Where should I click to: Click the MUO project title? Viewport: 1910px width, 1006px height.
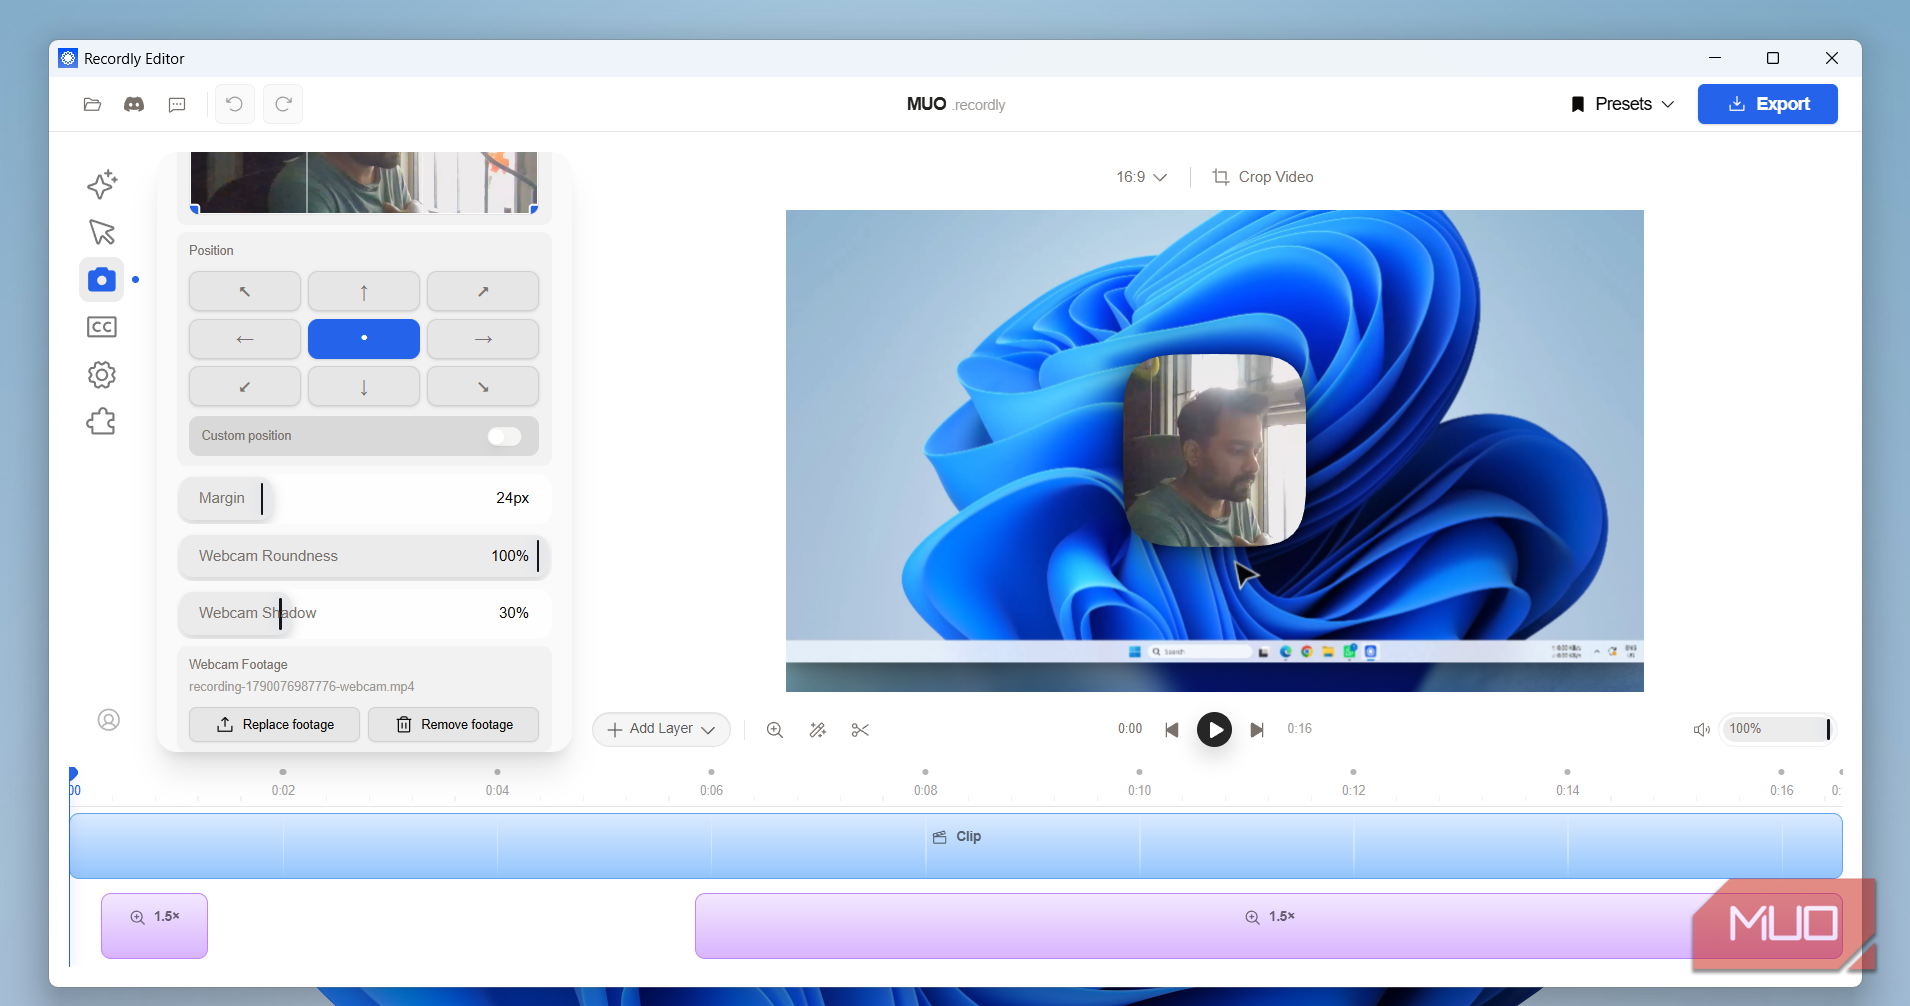coord(926,104)
